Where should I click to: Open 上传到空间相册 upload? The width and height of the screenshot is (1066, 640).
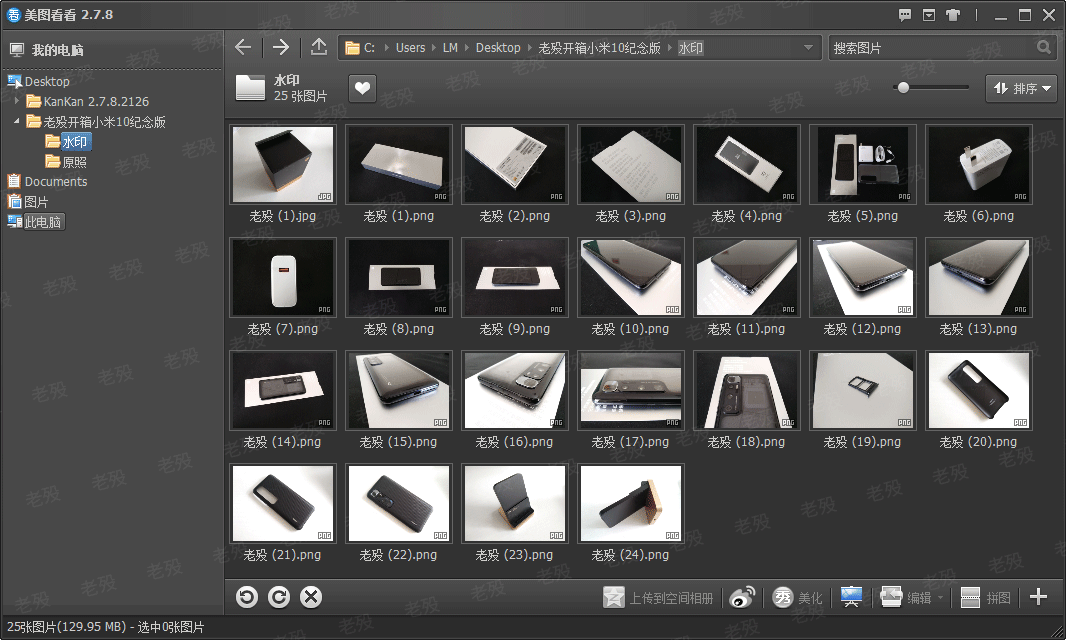point(658,598)
